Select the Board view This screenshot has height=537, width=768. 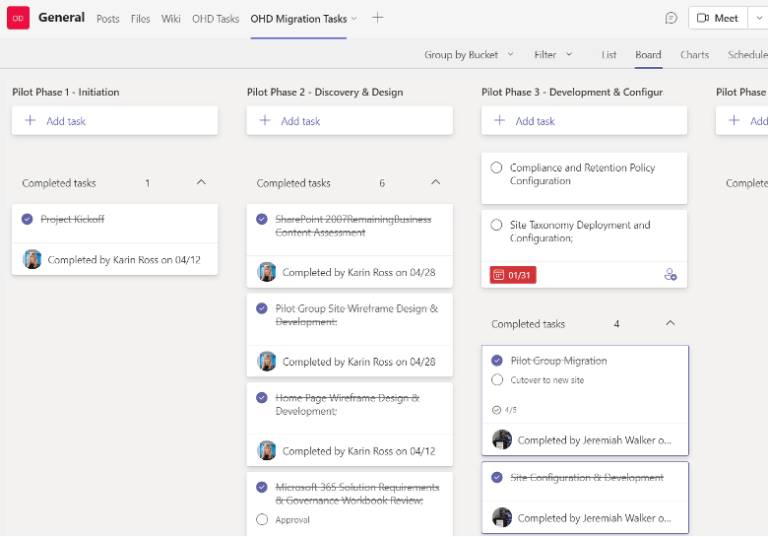point(648,54)
